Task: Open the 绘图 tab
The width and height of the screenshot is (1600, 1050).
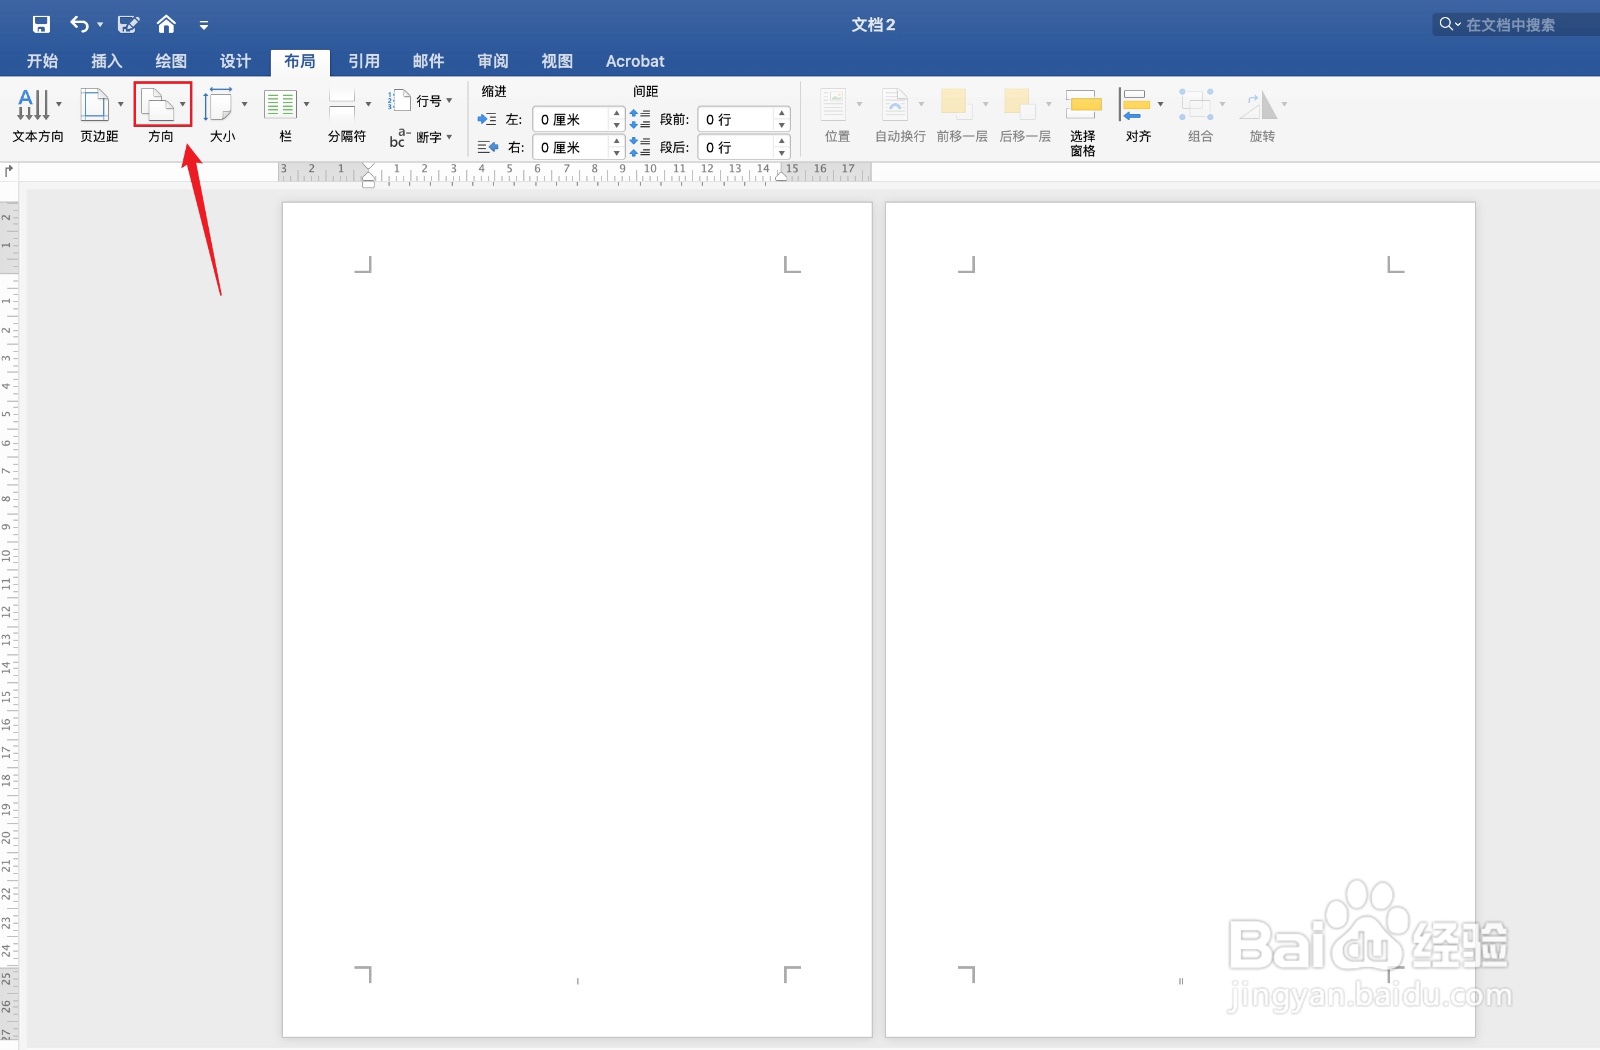Action: click(171, 61)
